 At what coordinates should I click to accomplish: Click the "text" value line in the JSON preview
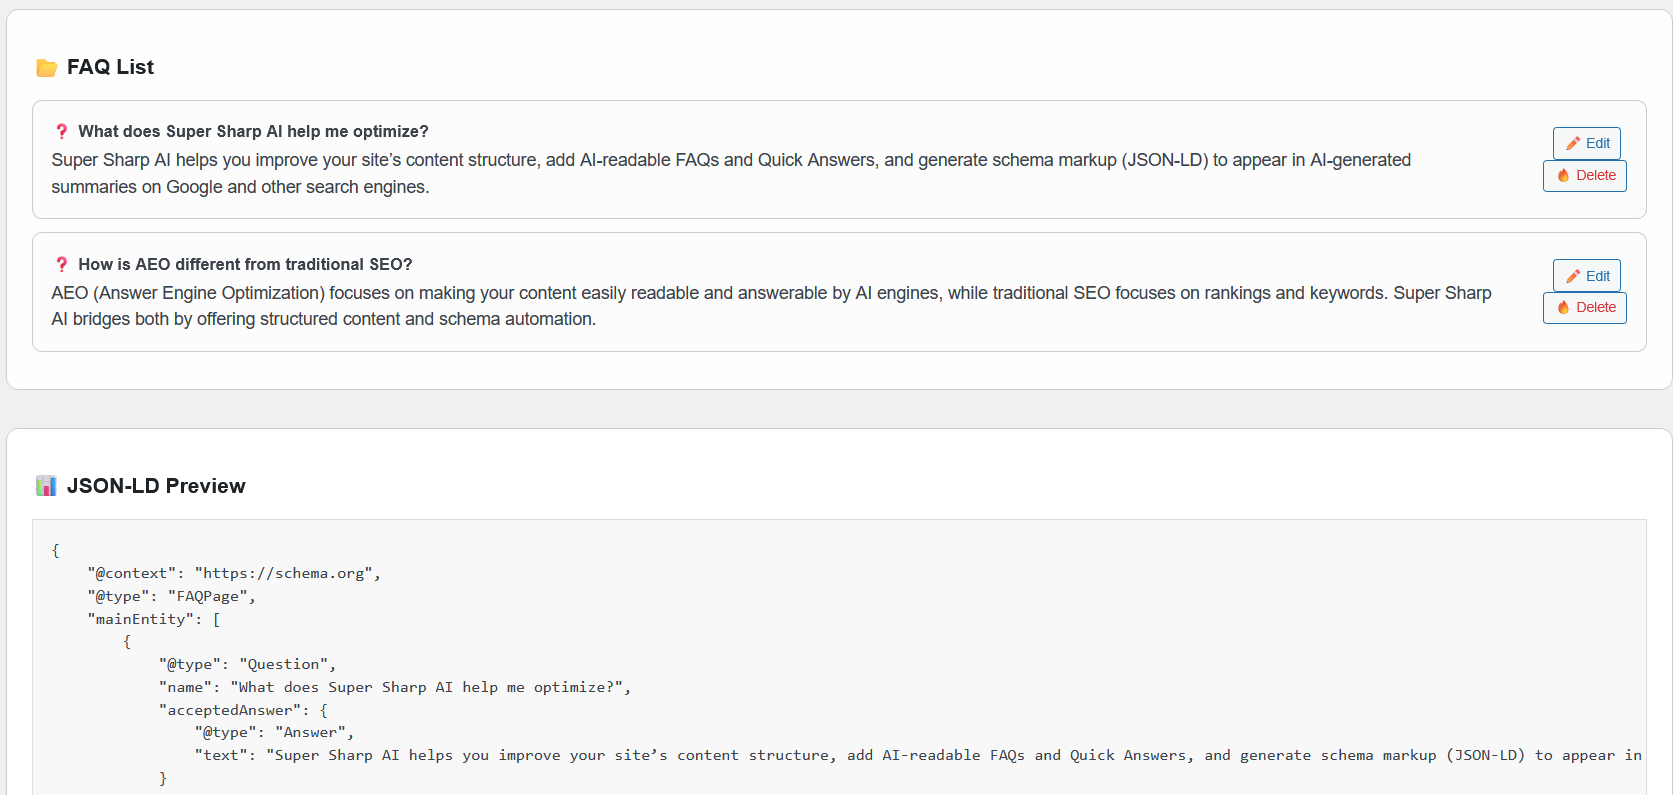click(x=900, y=756)
